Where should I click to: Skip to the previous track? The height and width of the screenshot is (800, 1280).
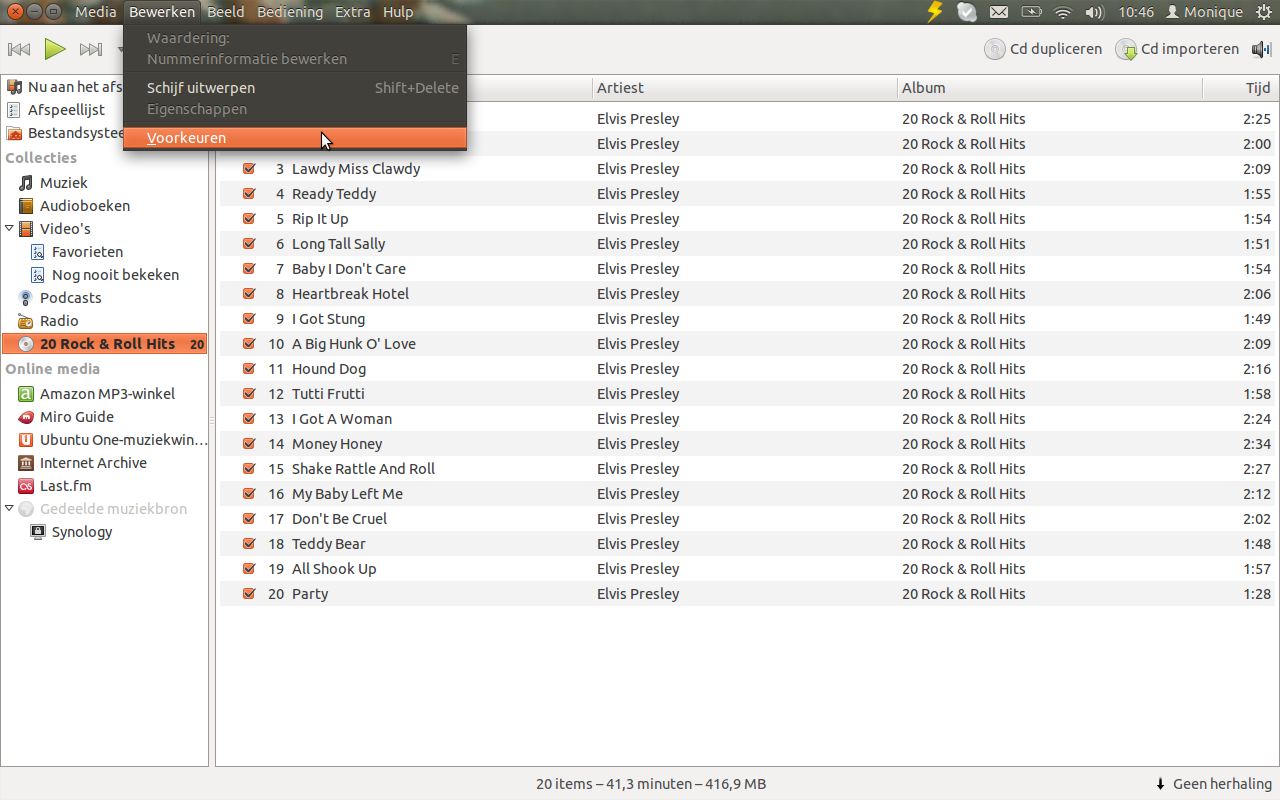(19, 49)
